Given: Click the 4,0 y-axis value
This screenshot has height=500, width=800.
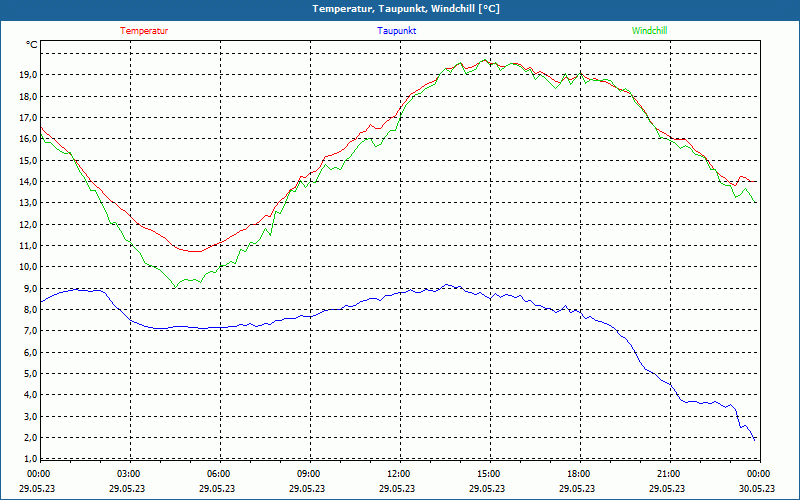Looking at the screenshot, I should (30, 395).
